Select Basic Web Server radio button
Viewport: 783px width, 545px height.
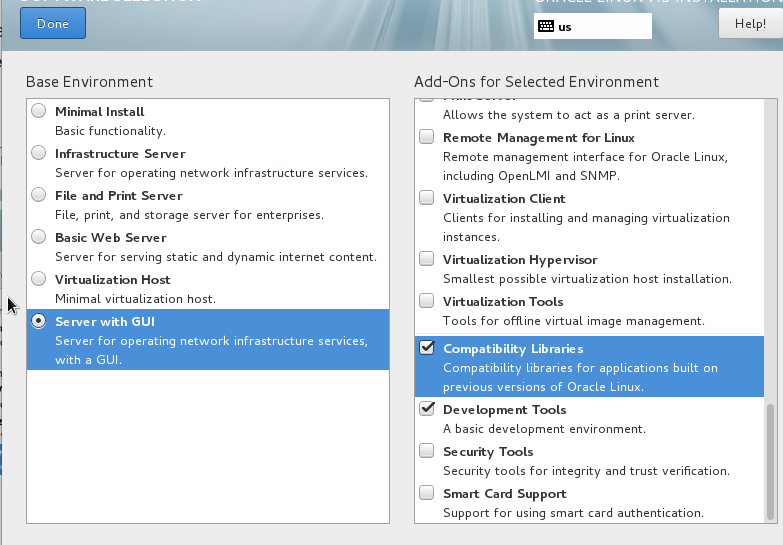point(38,236)
